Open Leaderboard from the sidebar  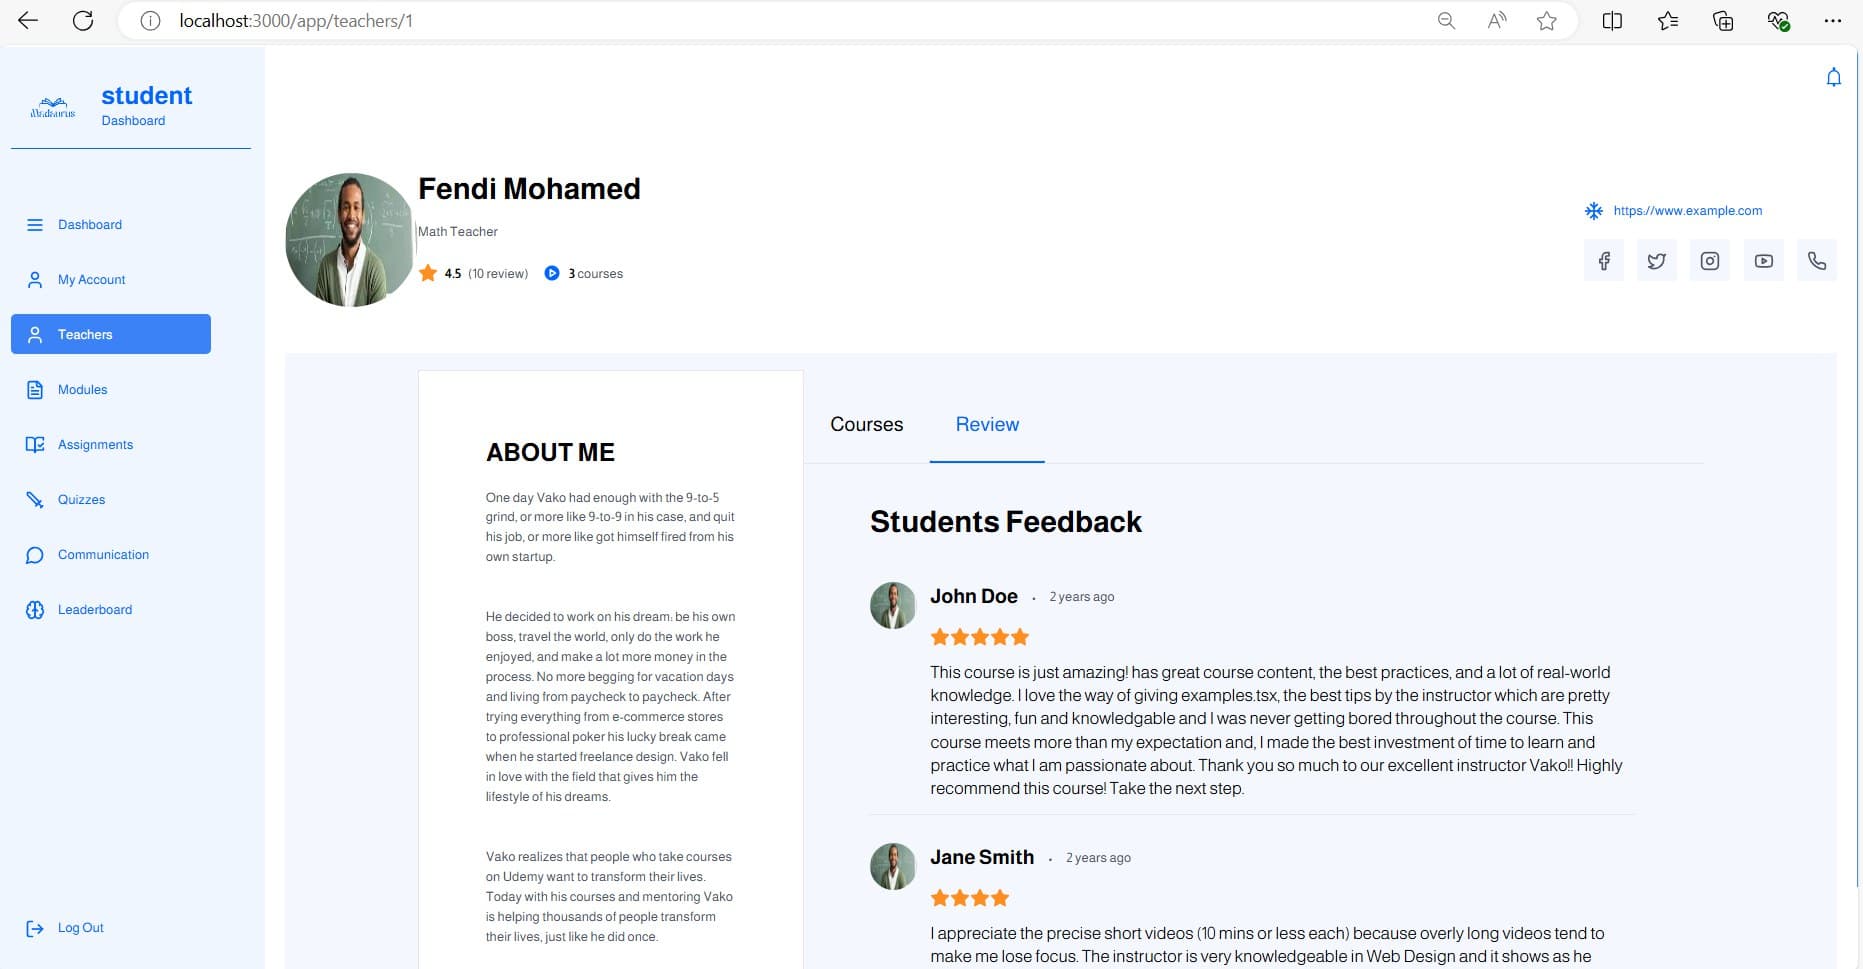[x=95, y=610]
